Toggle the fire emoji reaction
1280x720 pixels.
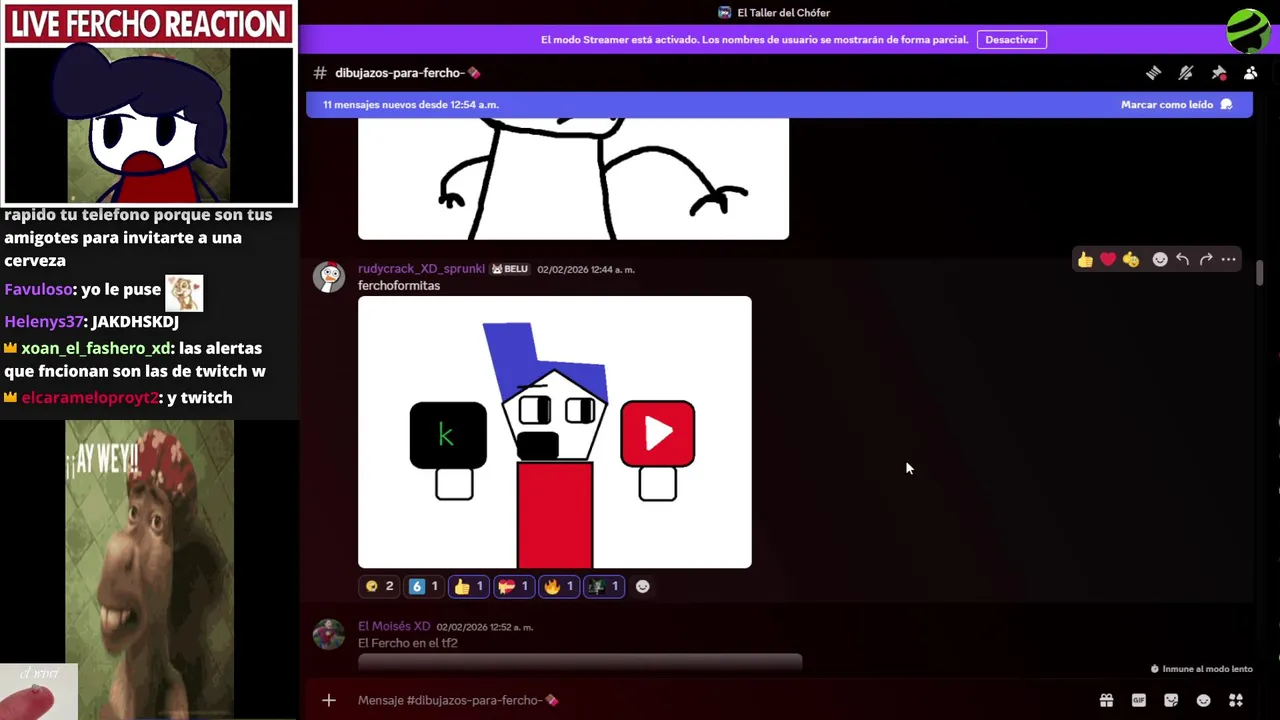[559, 587]
